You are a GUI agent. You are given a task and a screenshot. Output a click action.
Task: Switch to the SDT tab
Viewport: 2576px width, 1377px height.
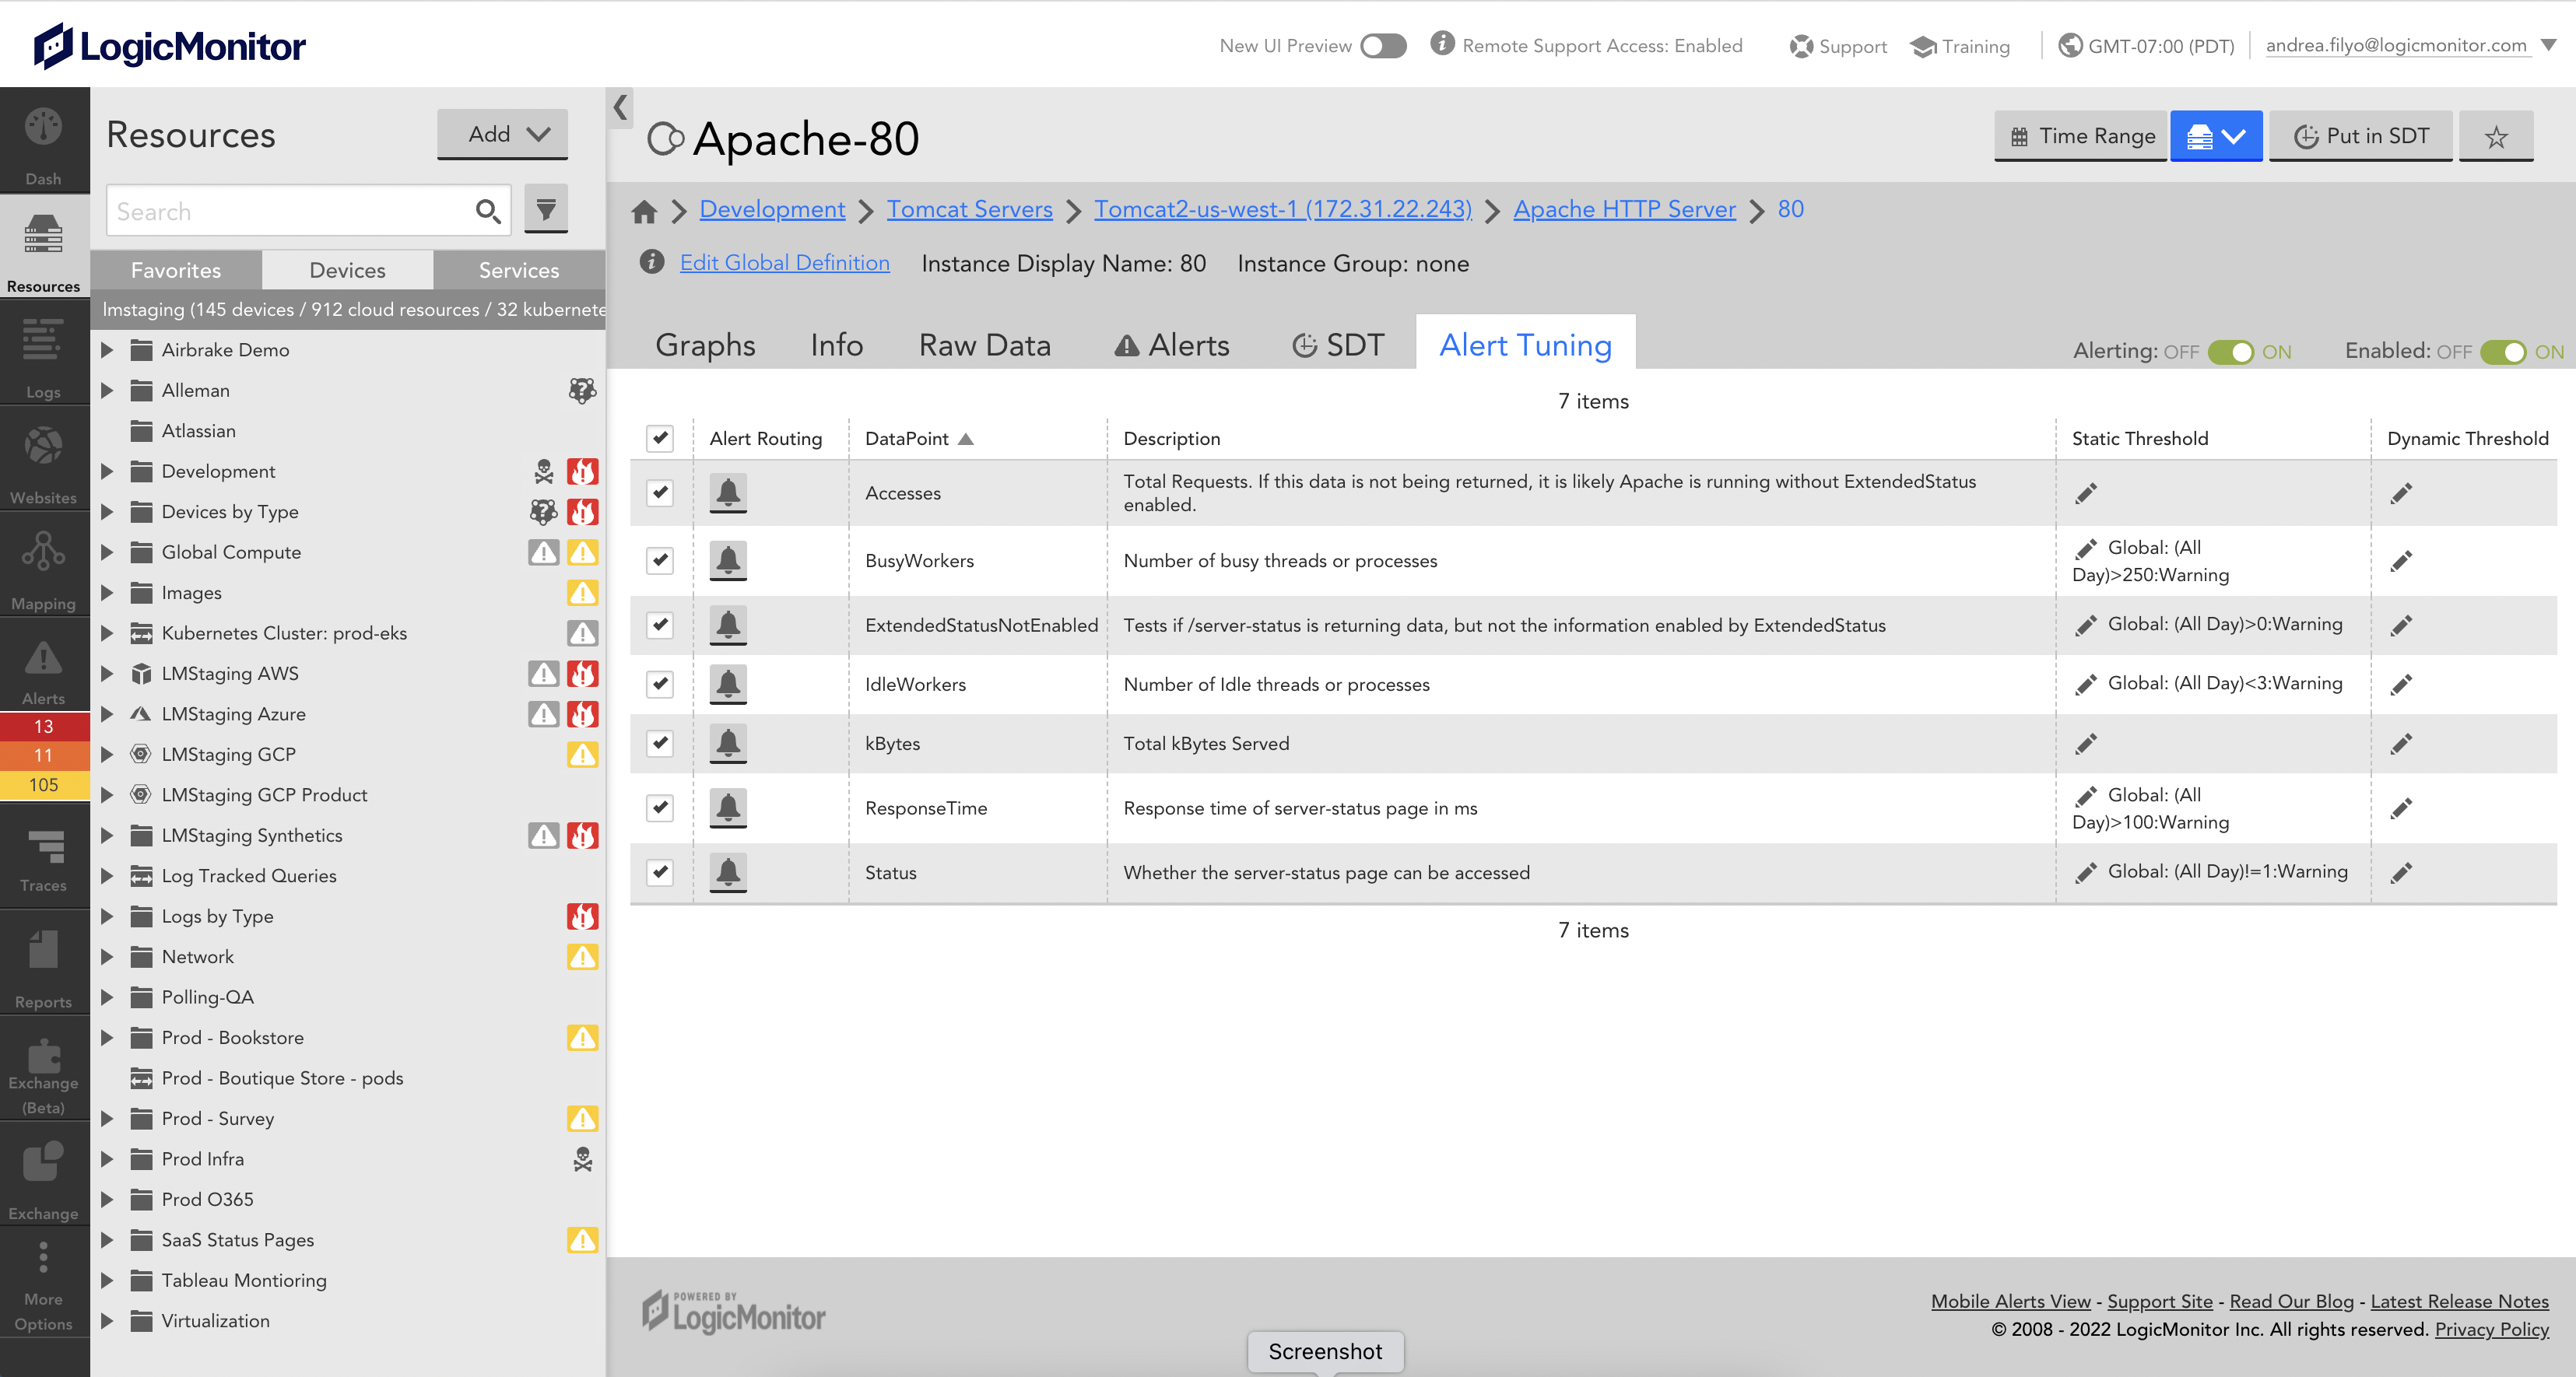pyautogui.click(x=1338, y=345)
